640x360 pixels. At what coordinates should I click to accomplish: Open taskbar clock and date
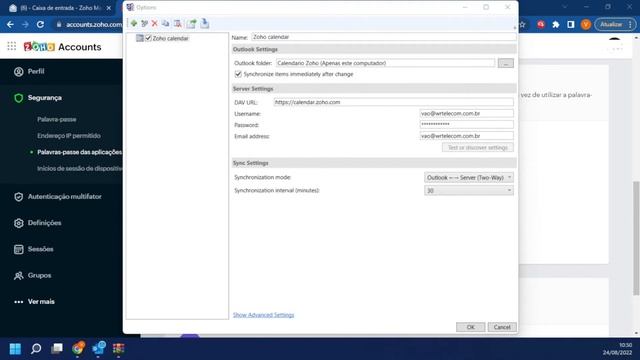(617, 349)
